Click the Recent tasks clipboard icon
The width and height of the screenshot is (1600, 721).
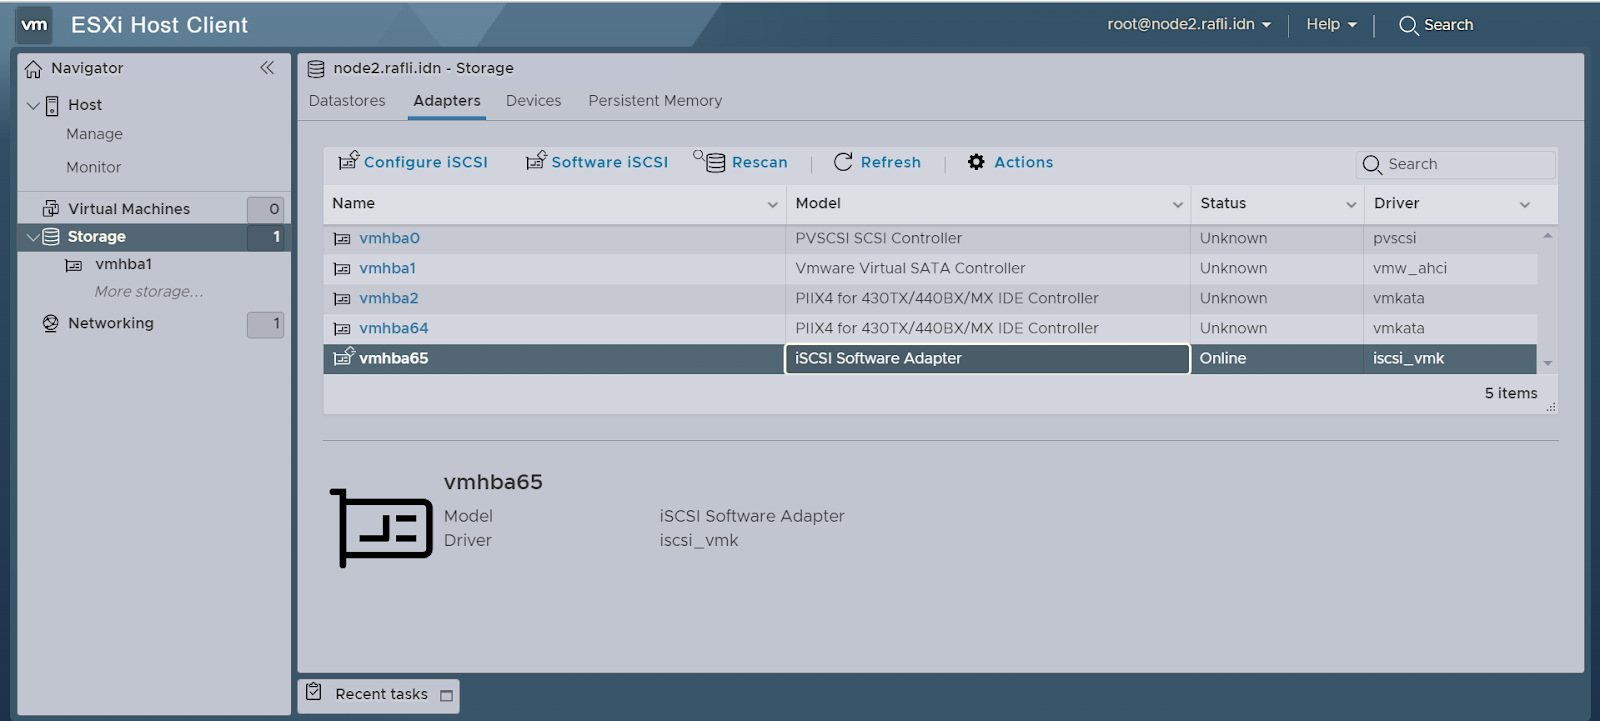pyautogui.click(x=314, y=692)
